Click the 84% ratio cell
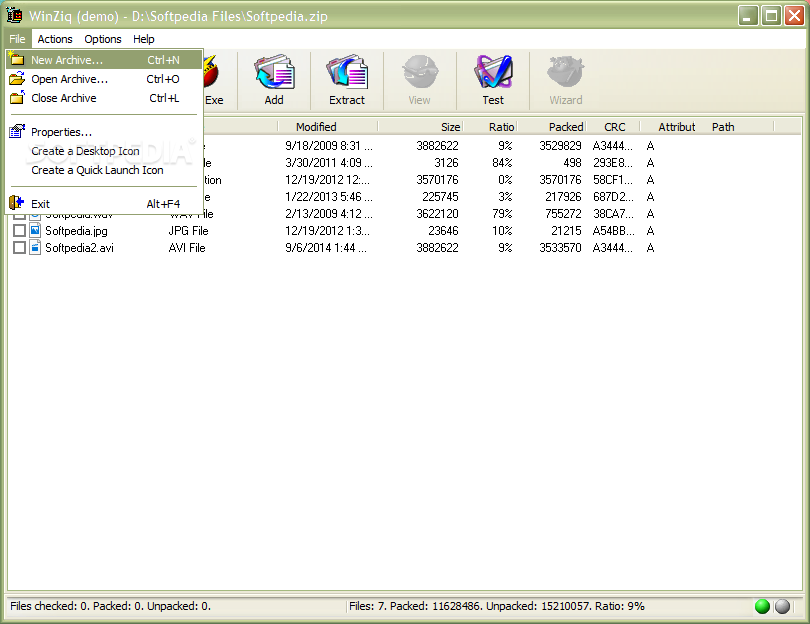Screen dimensions: 810x624 pyautogui.click(x=502, y=163)
